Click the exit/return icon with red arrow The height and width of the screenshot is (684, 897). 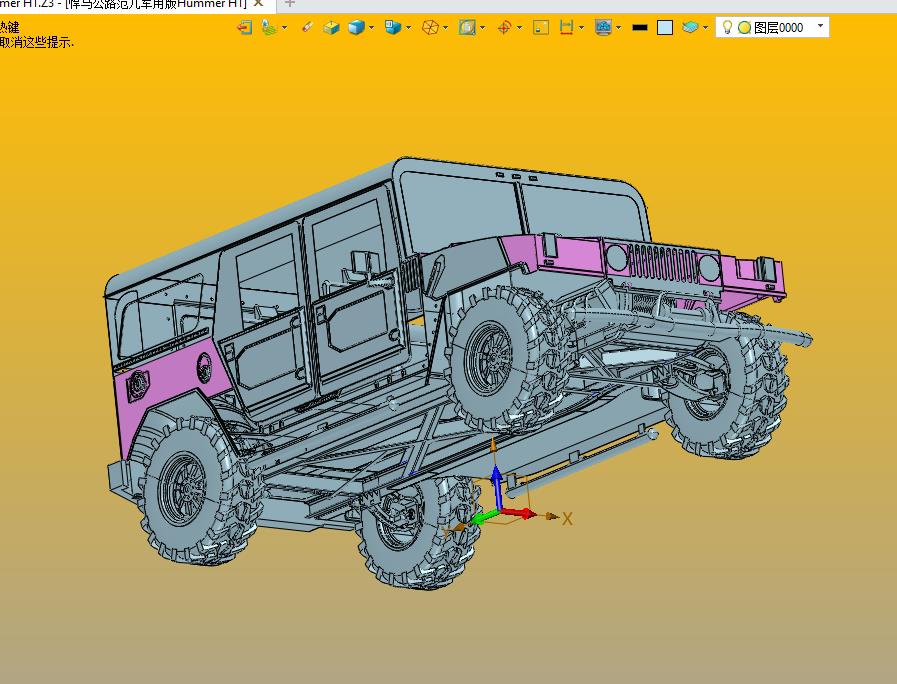tap(245, 27)
